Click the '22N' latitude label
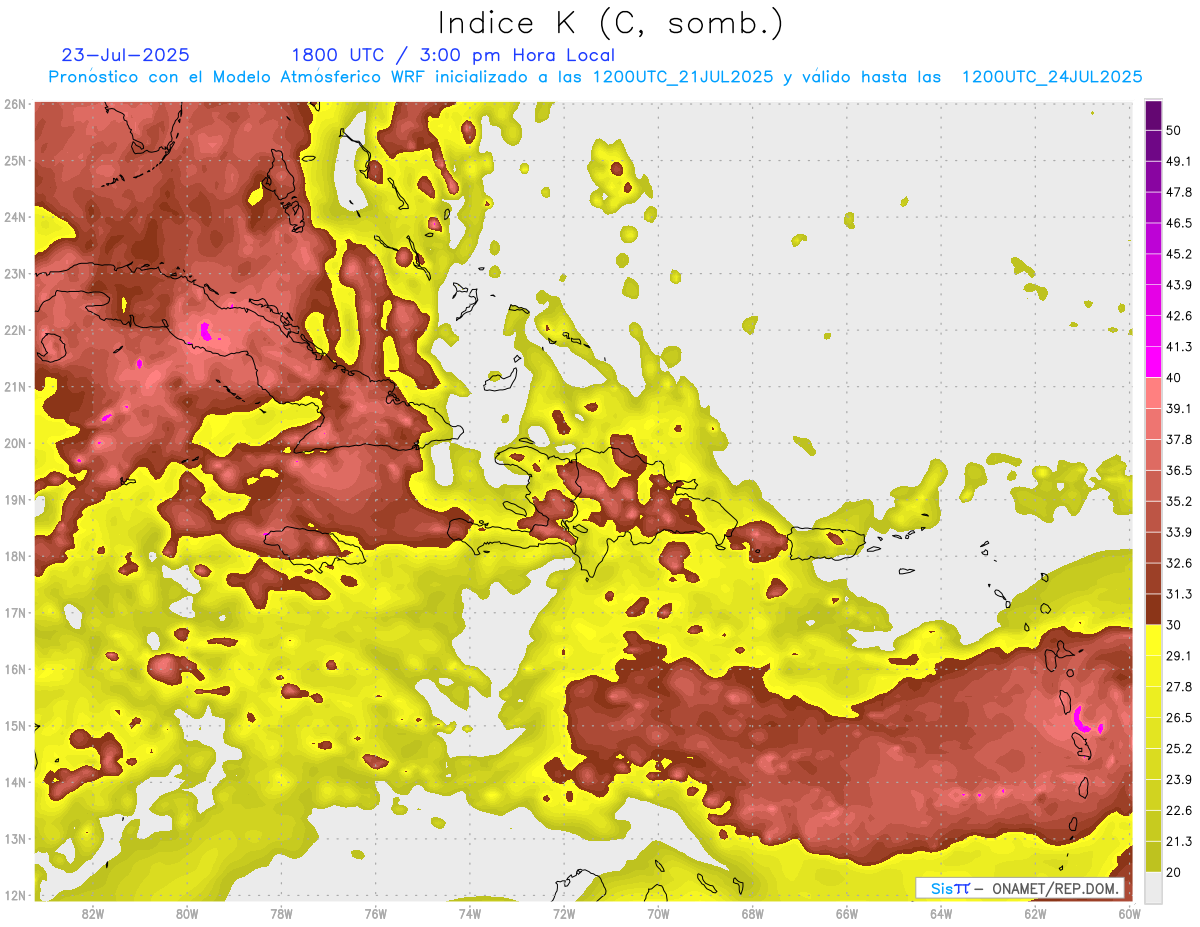The height and width of the screenshot is (927, 1200). point(15,330)
